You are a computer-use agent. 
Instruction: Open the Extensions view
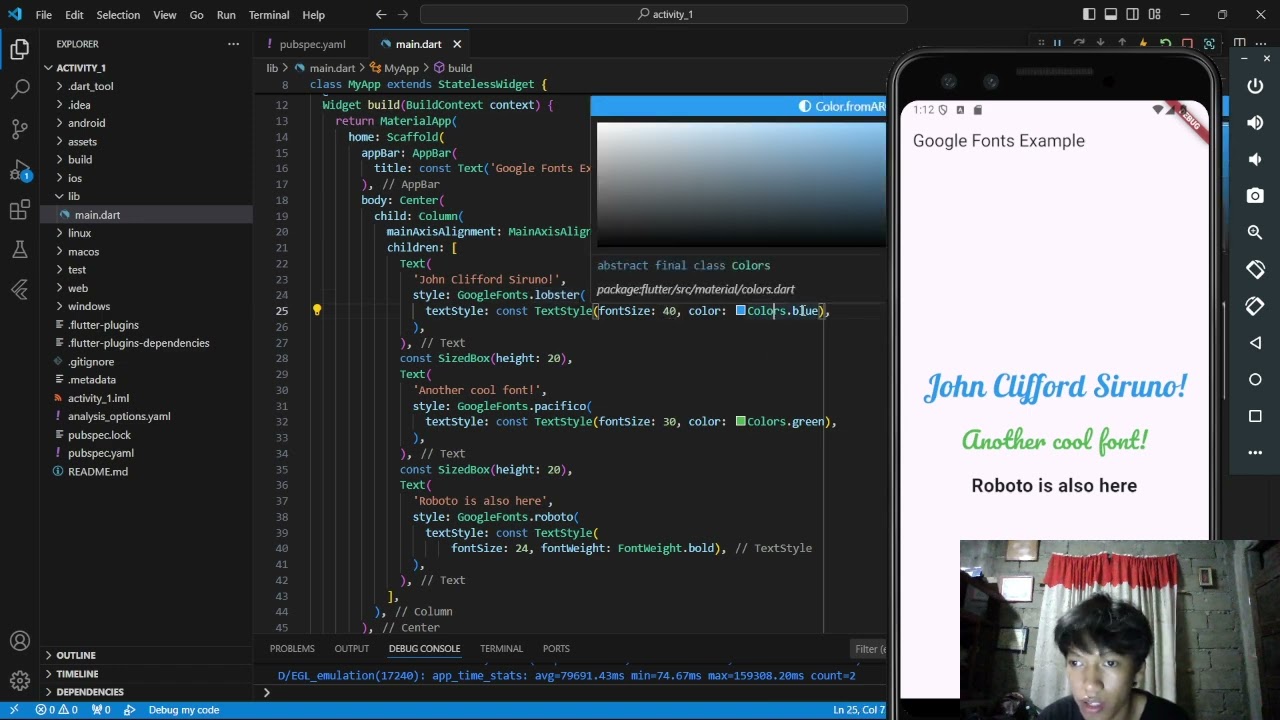(x=20, y=210)
